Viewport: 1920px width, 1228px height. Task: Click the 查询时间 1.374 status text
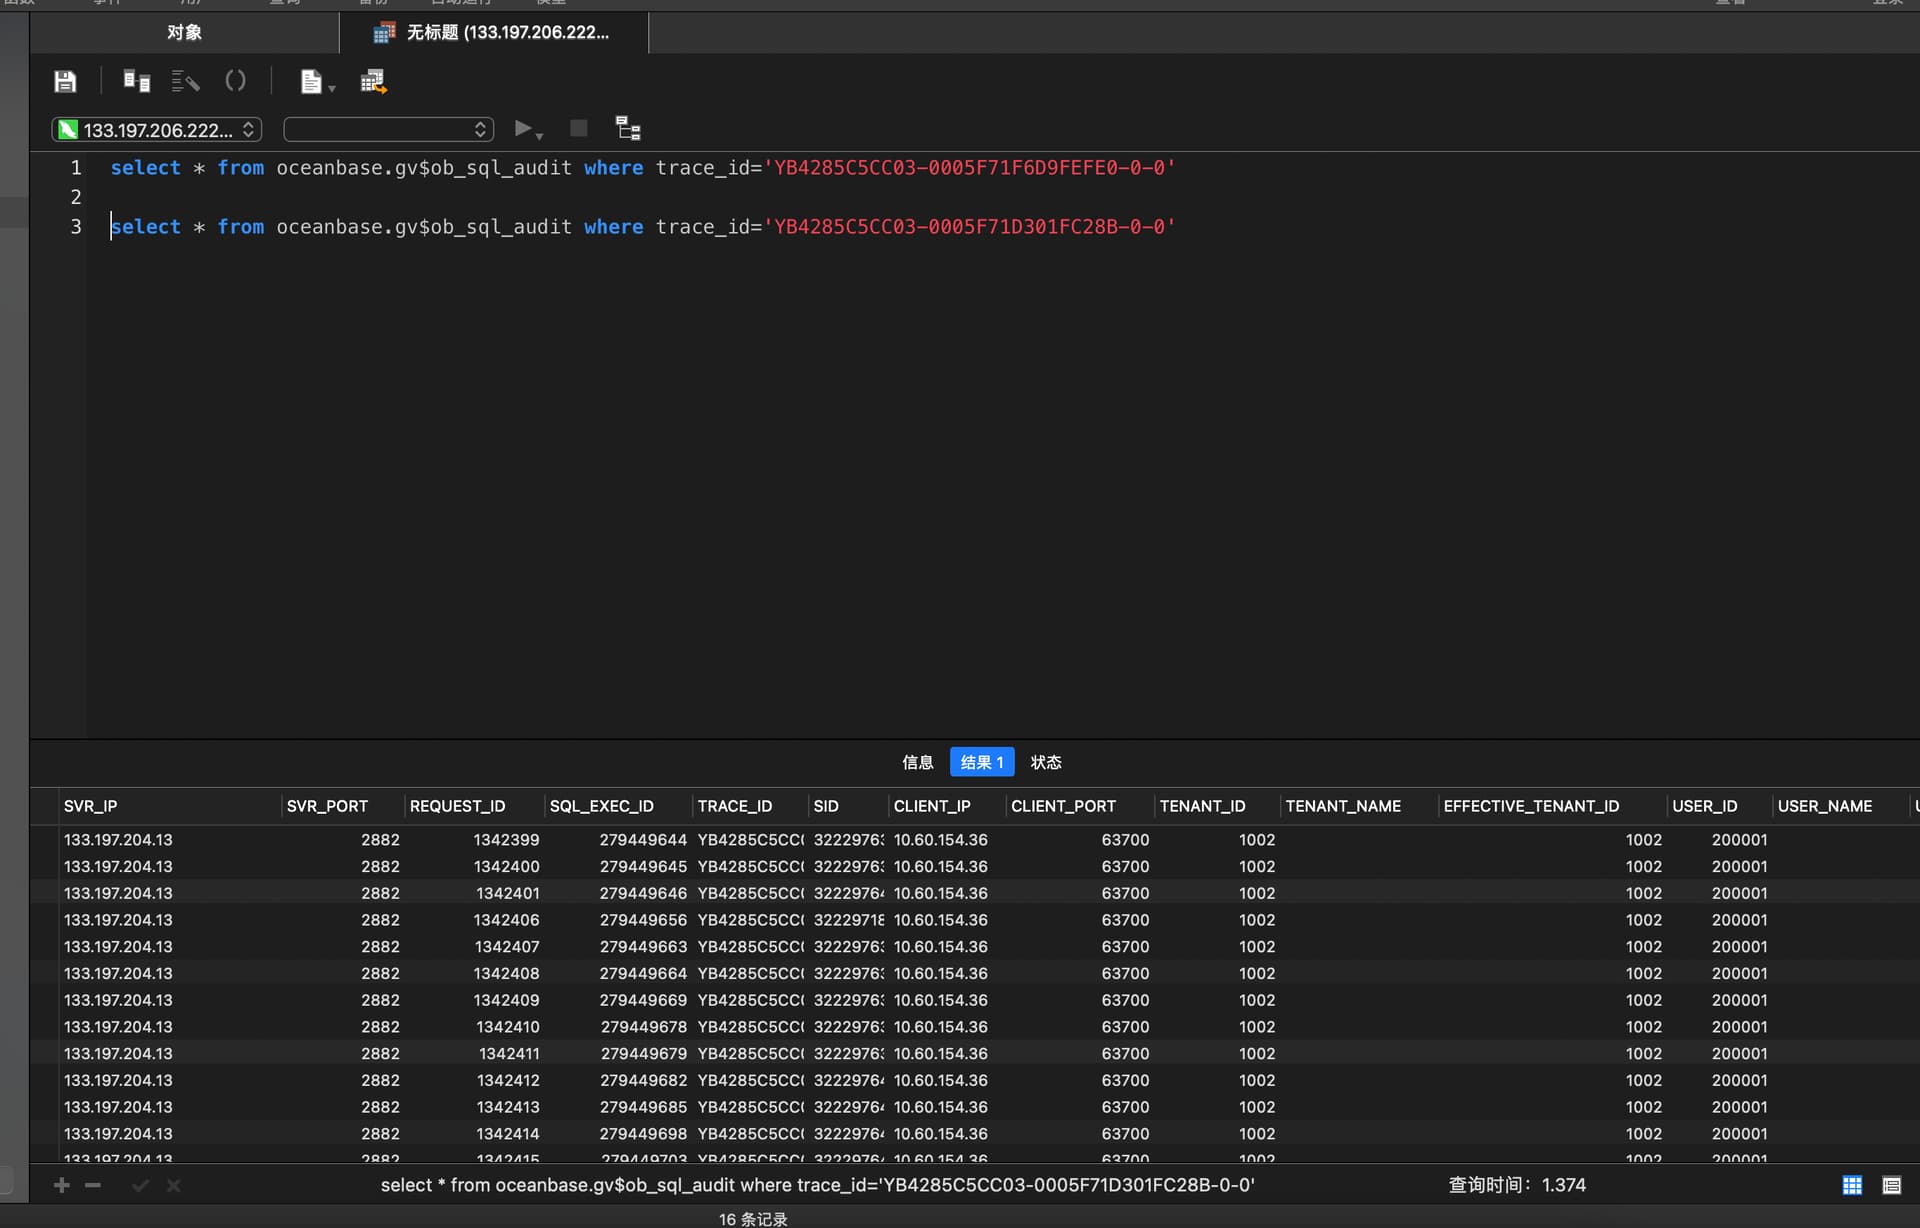tap(1517, 1185)
